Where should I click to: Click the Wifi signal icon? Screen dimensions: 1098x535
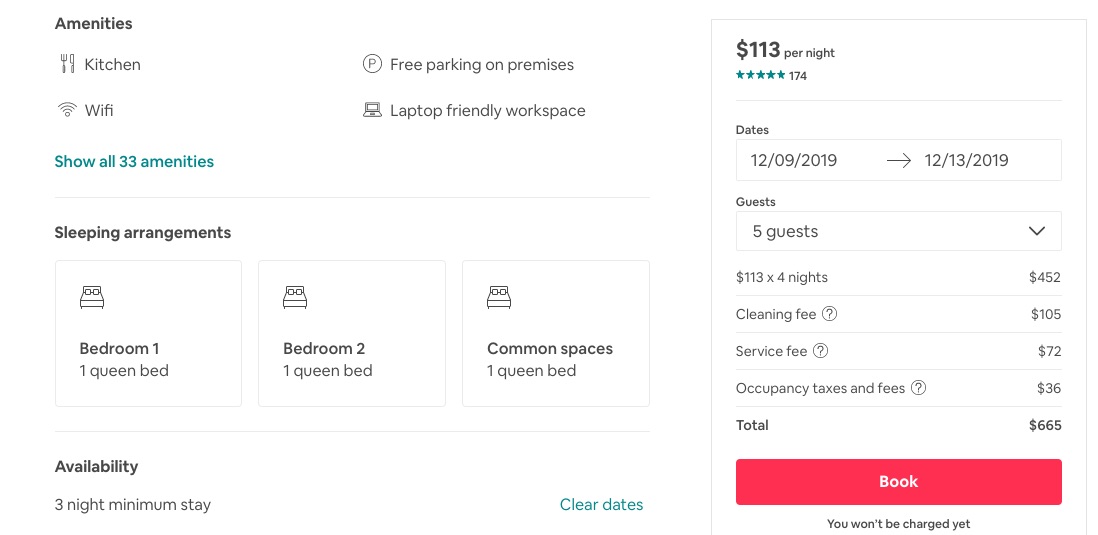pyautogui.click(x=67, y=110)
